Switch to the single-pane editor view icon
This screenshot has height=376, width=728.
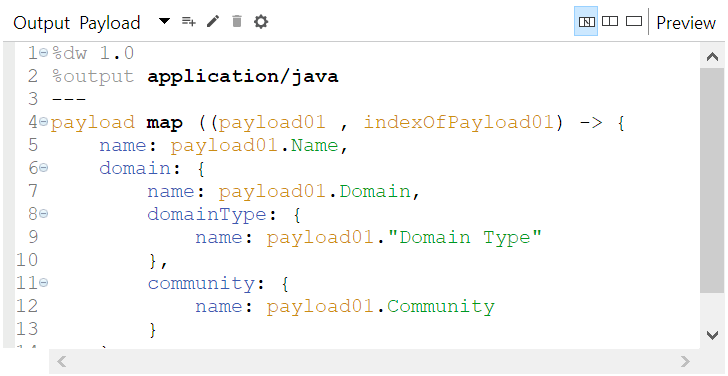pyautogui.click(x=634, y=21)
